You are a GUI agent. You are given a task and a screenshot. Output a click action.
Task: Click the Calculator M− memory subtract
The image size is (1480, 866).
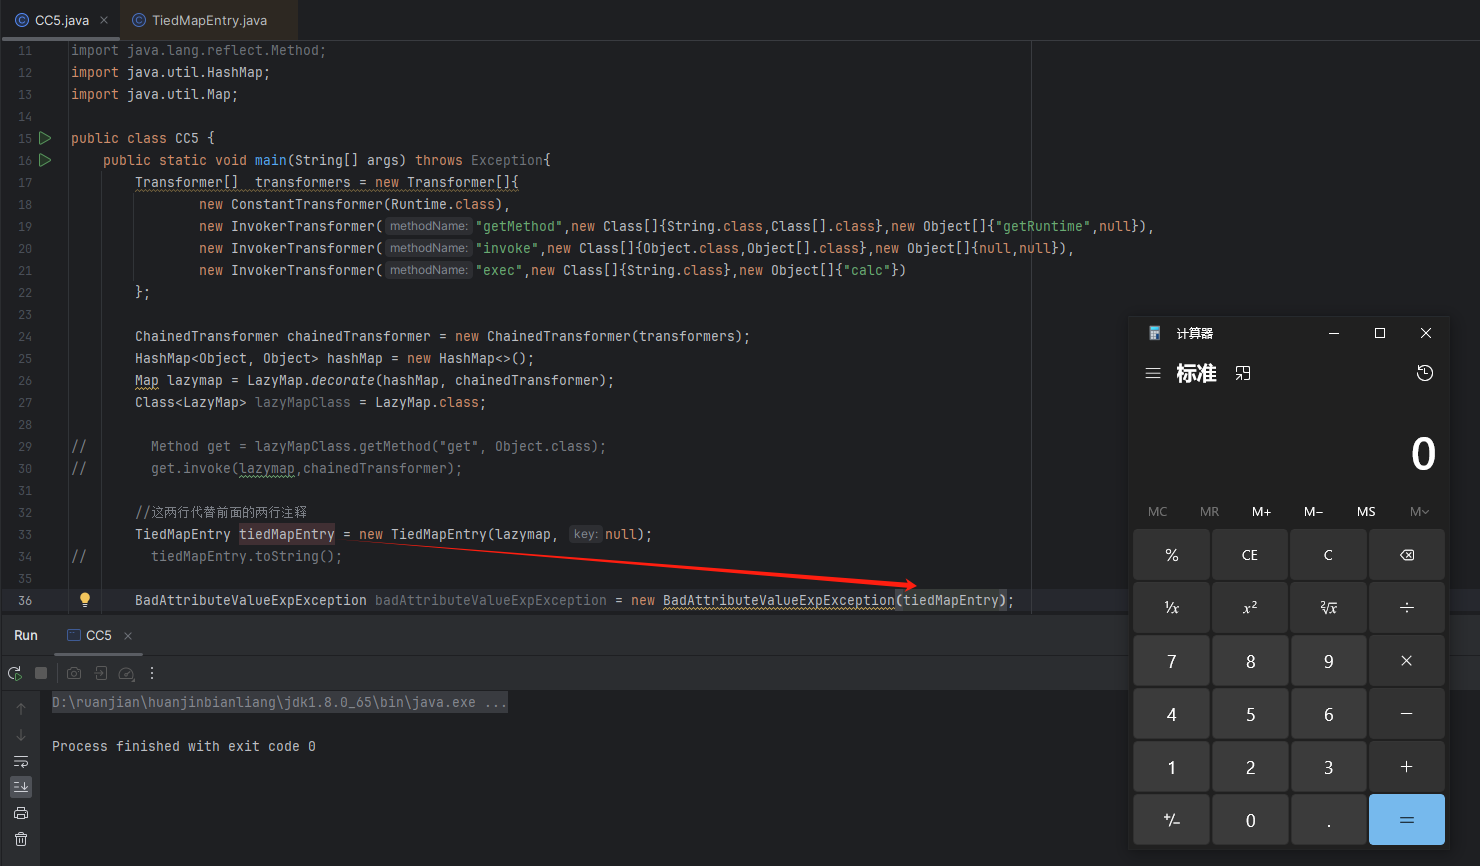pyautogui.click(x=1314, y=511)
